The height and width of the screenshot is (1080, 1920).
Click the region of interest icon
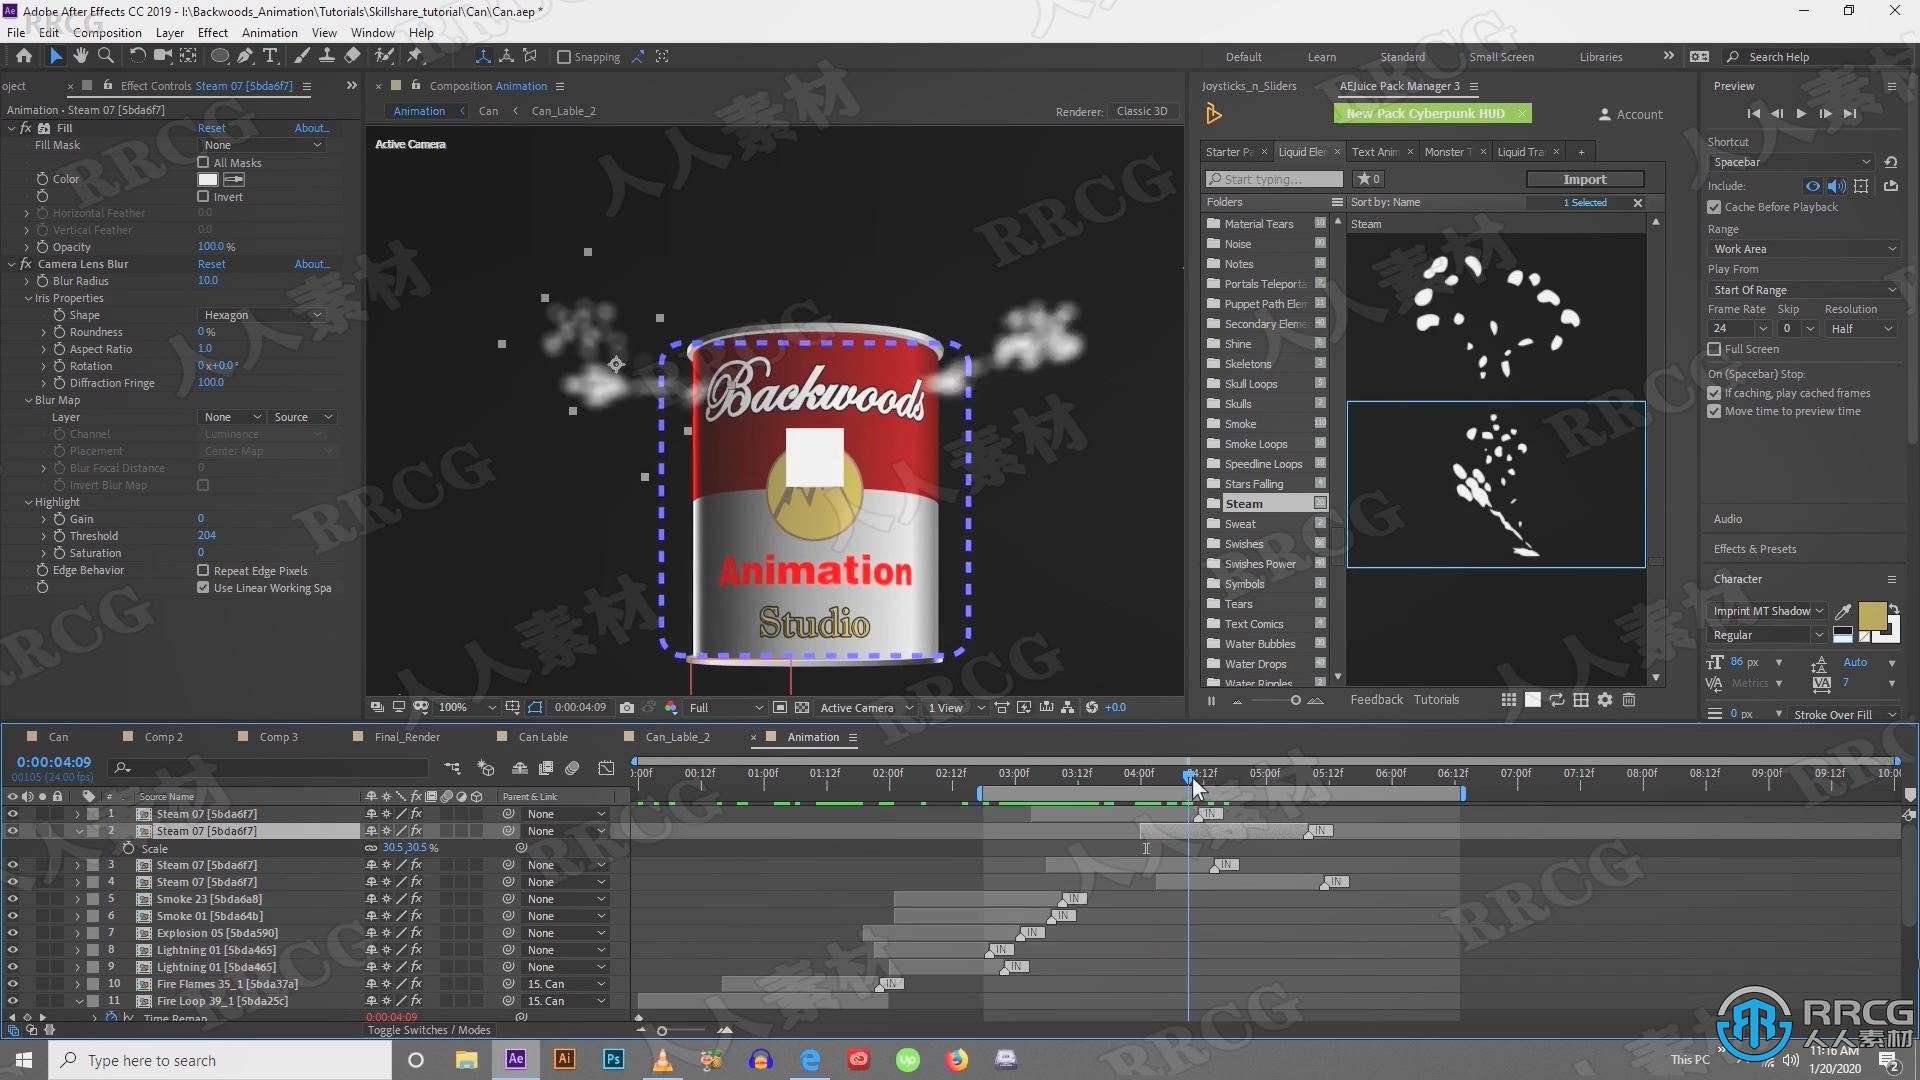780,707
